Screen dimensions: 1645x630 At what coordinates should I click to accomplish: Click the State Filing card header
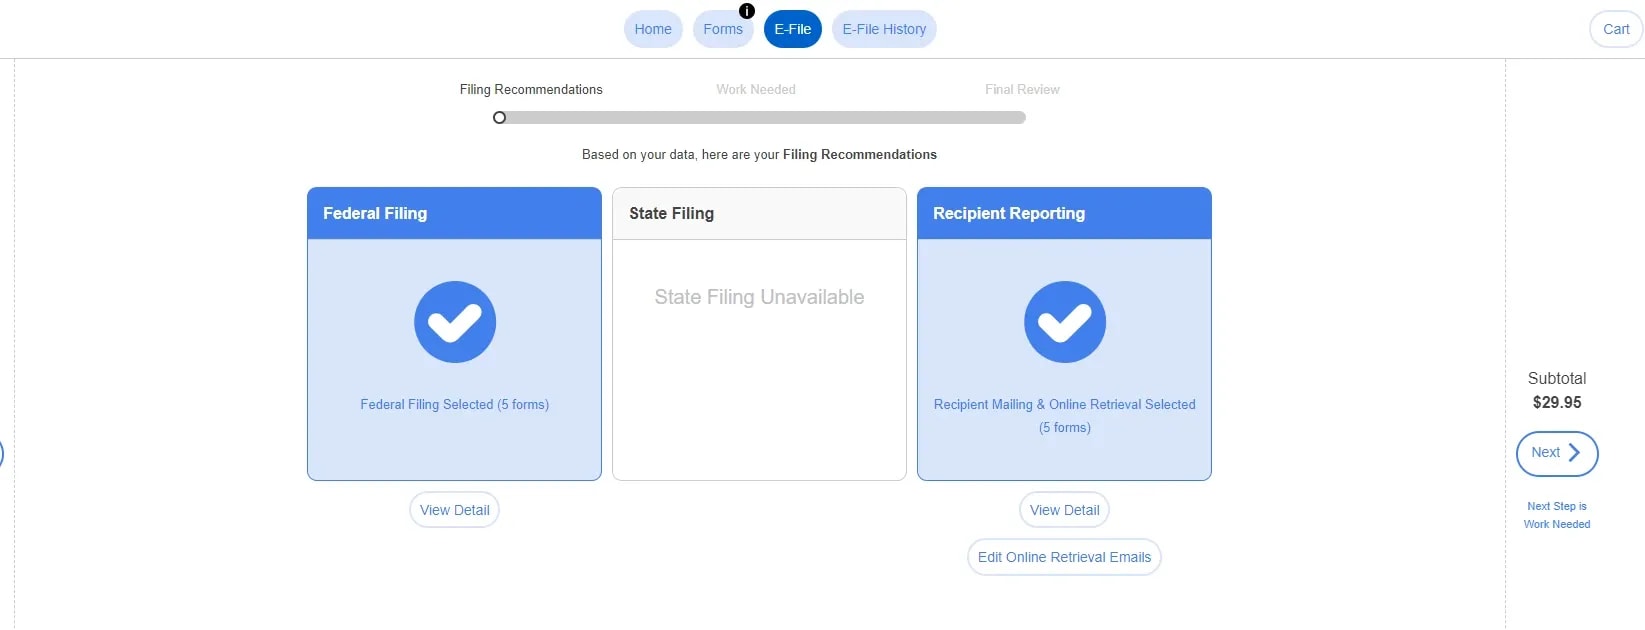[759, 213]
